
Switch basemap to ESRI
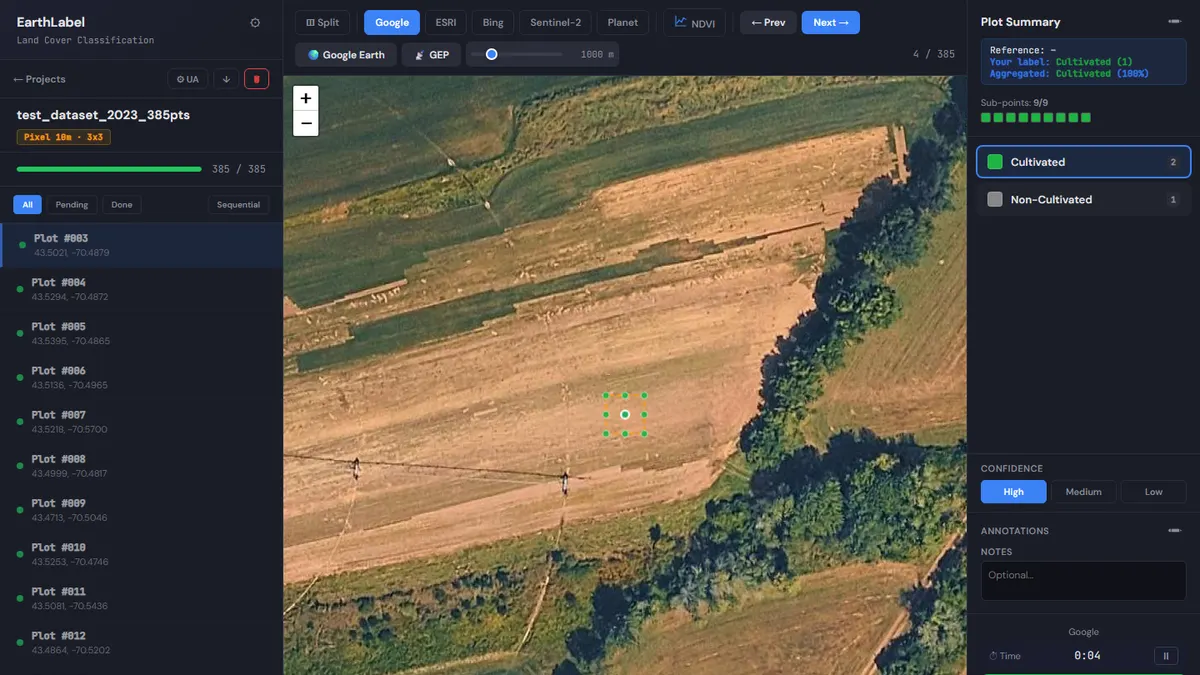pos(445,22)
